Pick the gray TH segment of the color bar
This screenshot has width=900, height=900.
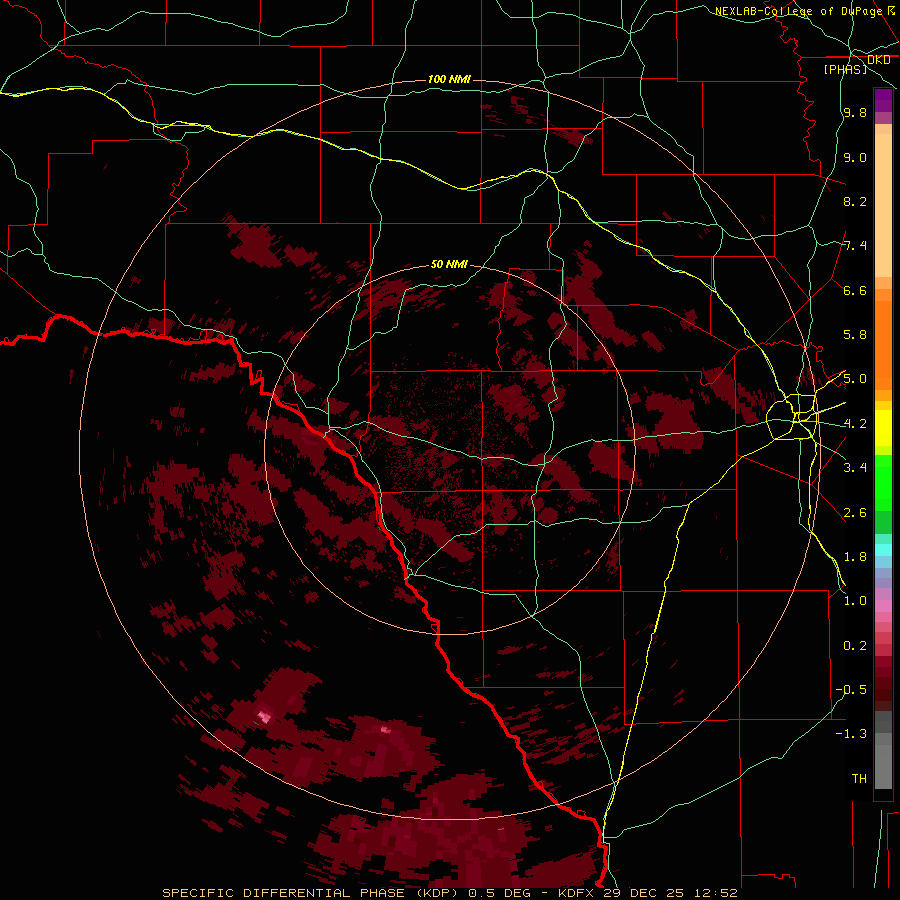pos(883,766)
